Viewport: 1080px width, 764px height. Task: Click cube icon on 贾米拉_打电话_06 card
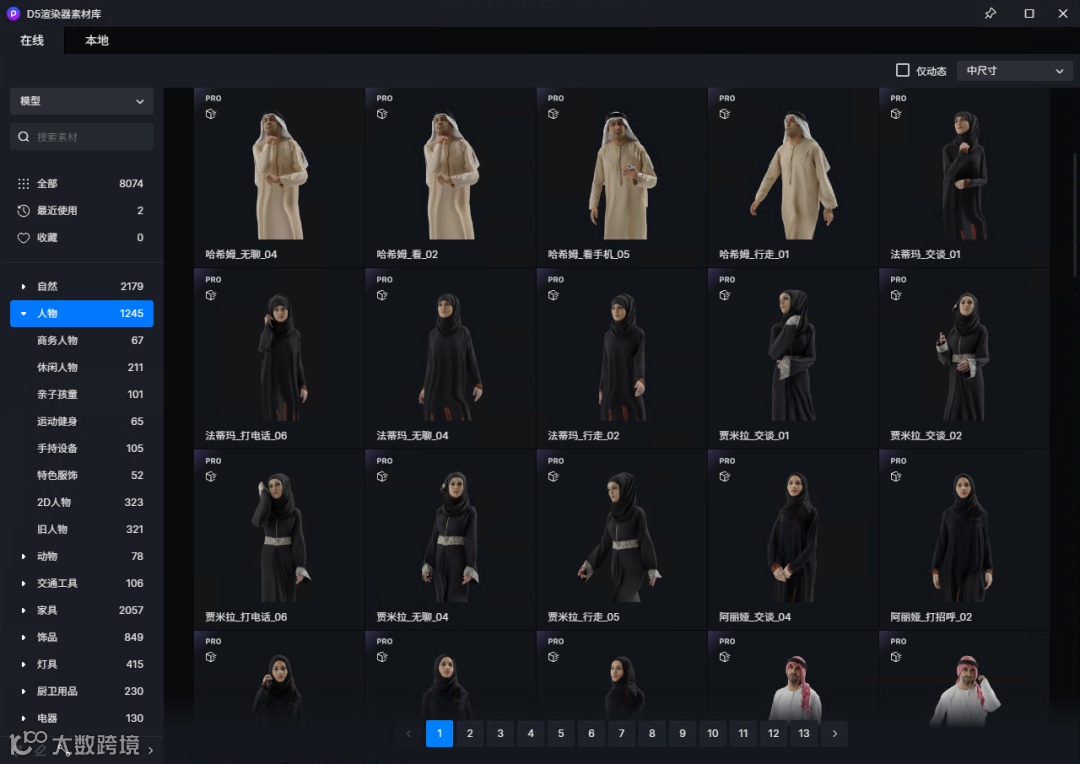[x=211, y=476]
